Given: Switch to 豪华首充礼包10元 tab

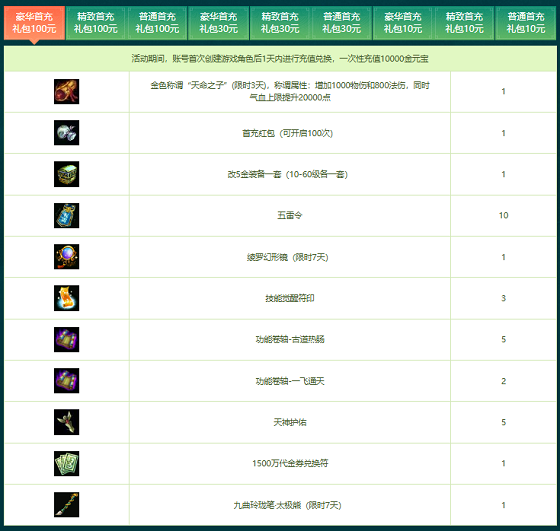Looking at the screenshot, I should [403, 23].
